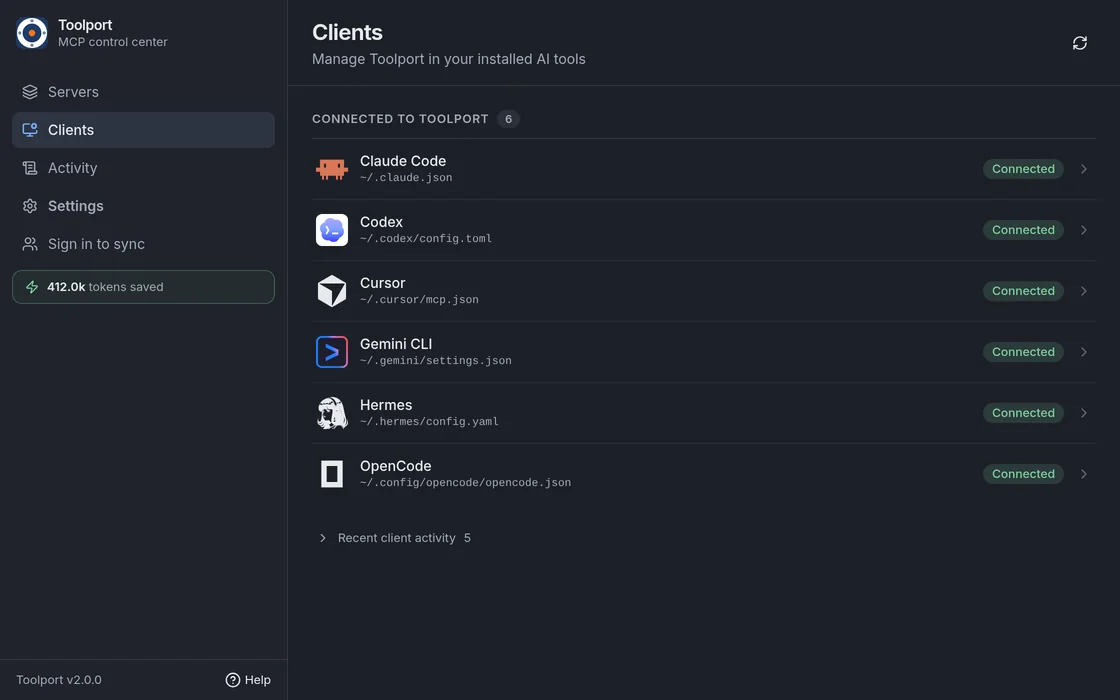
Task: Select the Clients sidebar item
Action: [144, 130]
